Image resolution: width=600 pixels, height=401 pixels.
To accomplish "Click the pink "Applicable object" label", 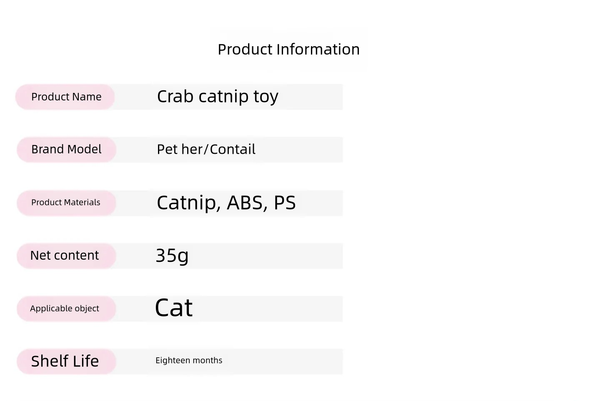I will [65, 308].
